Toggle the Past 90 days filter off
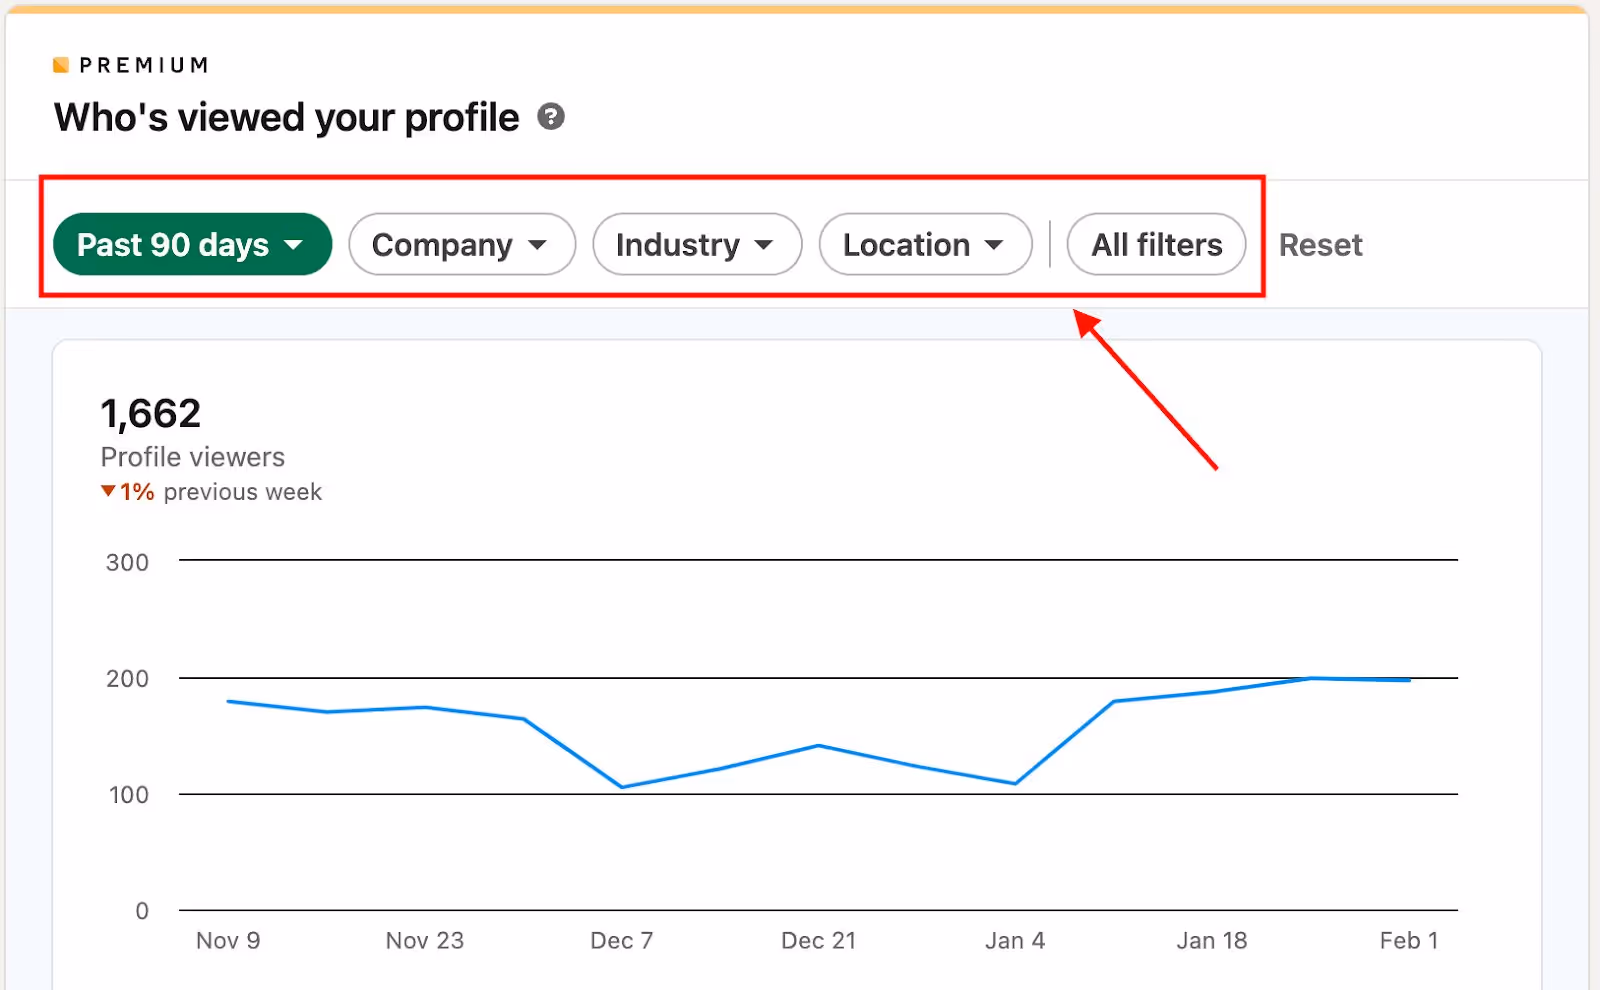Image resolution: width=1600 pixels, height=990 pixels. 192,244
